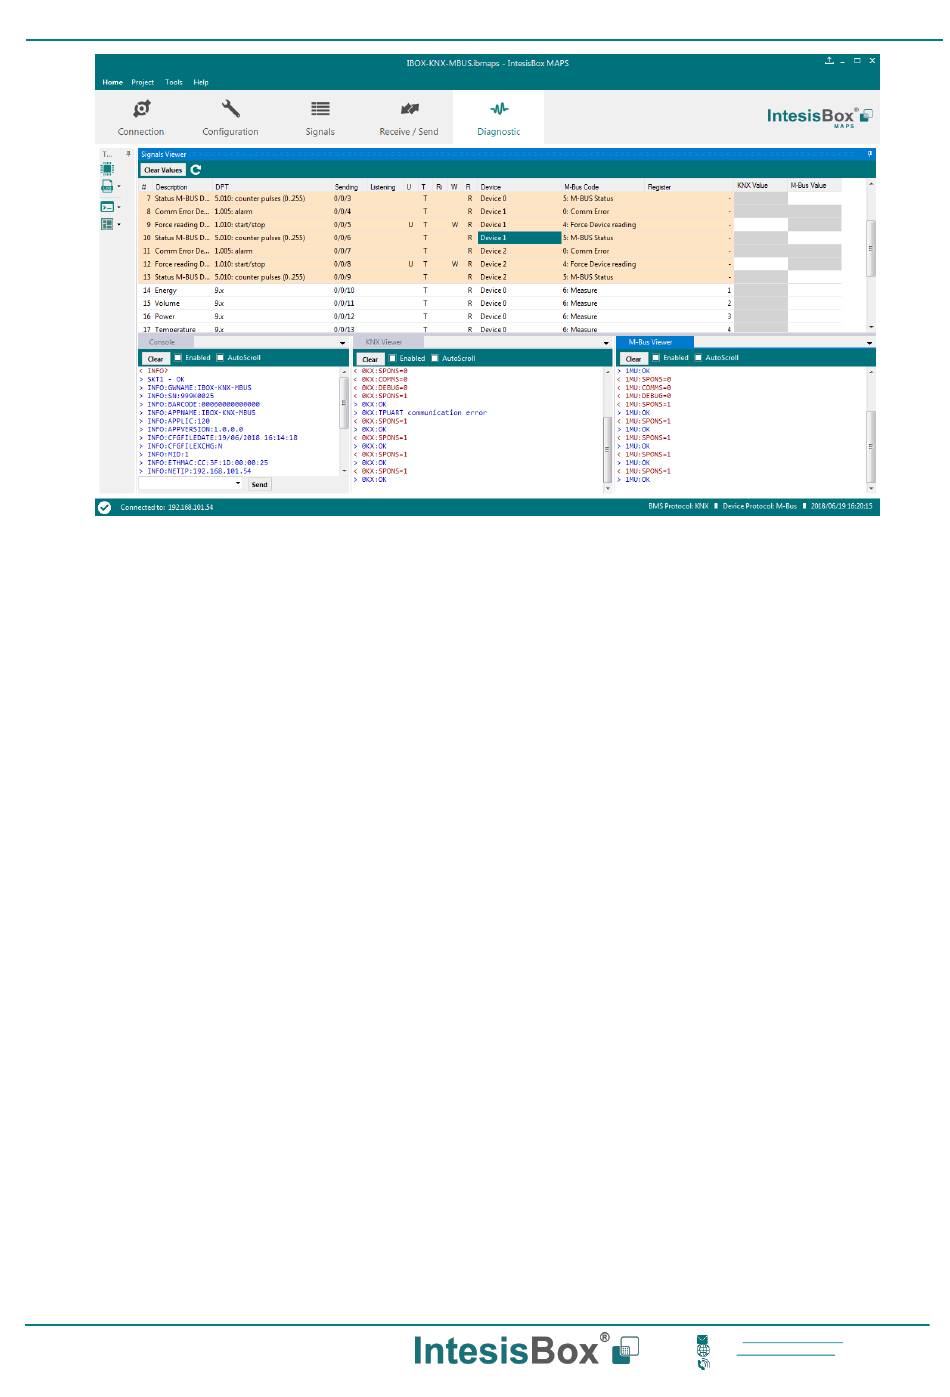Toggle the Enabled checkbox in the M-Bus Viewer
Screen dimensions: 950x1397
pos(656,358)
